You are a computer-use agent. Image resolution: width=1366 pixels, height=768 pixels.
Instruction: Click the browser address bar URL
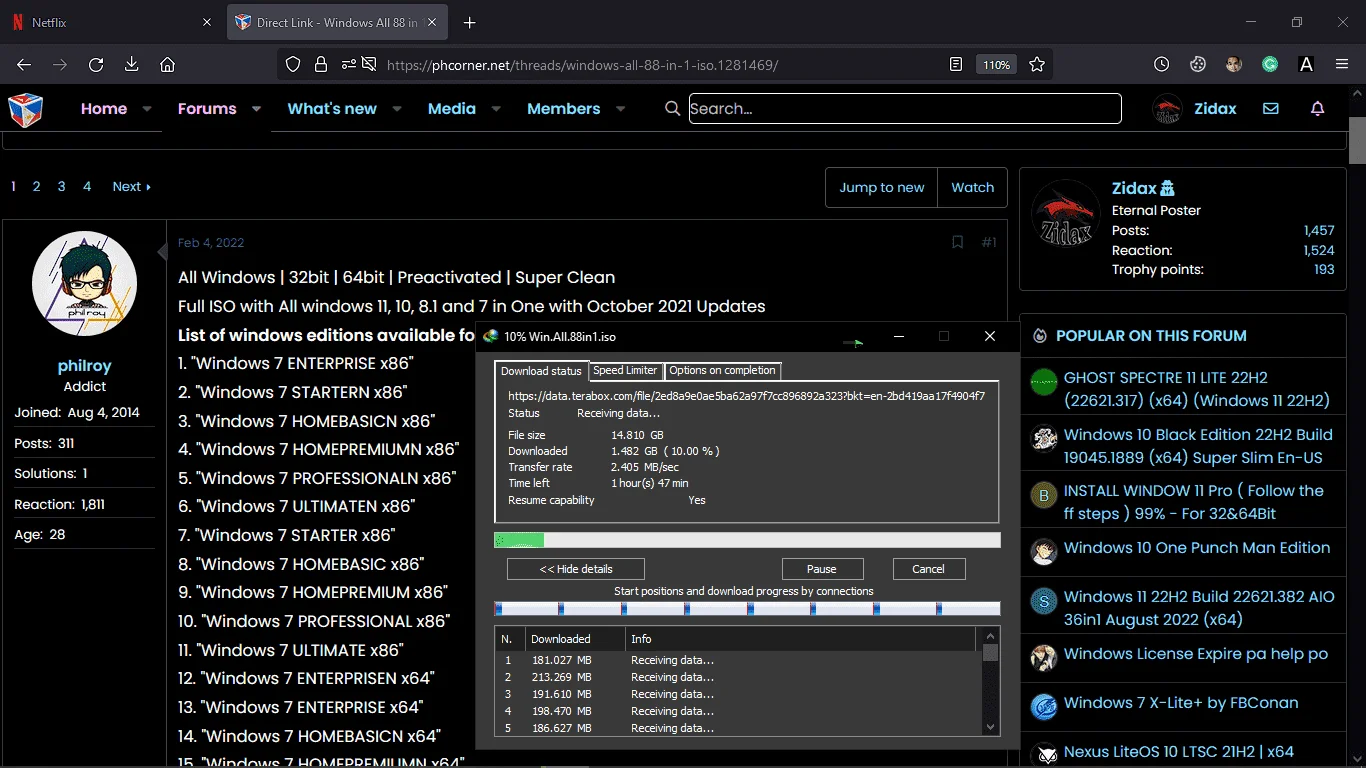click(x=582, y=65)
